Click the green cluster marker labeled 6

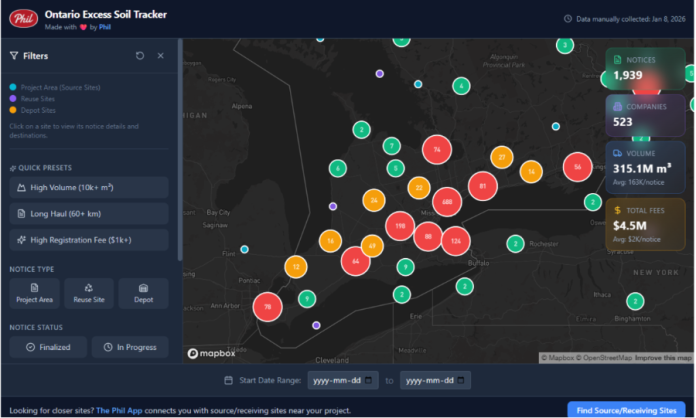(x=338, y=168)
